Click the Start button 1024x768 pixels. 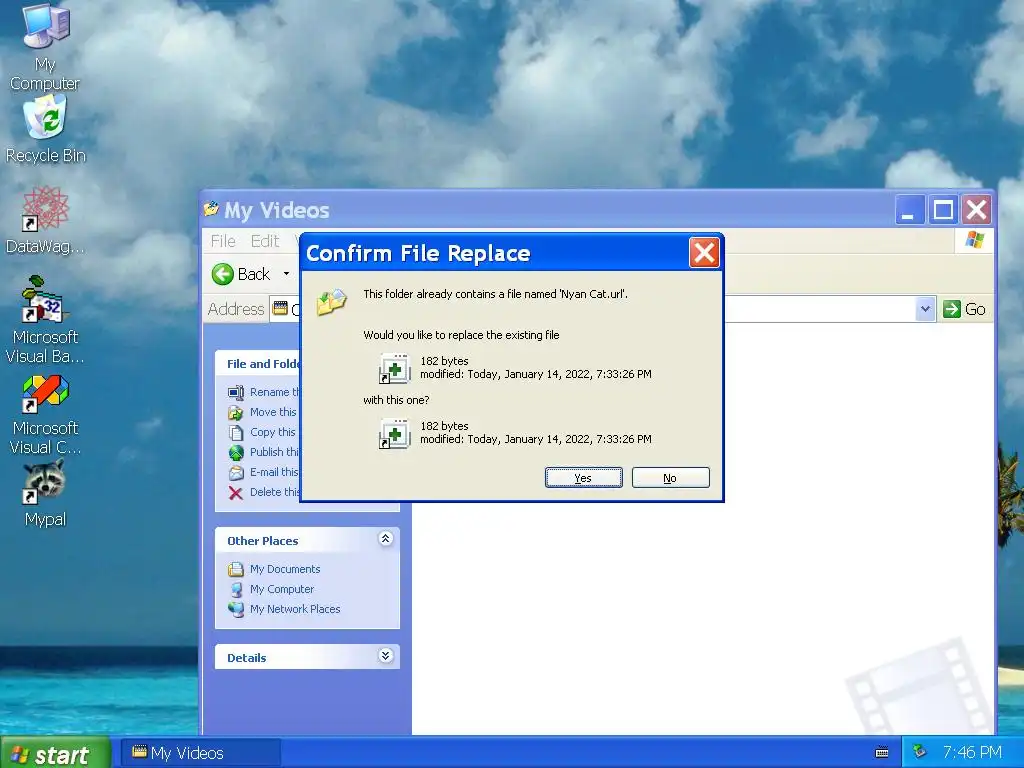click(x=55, y=753)
